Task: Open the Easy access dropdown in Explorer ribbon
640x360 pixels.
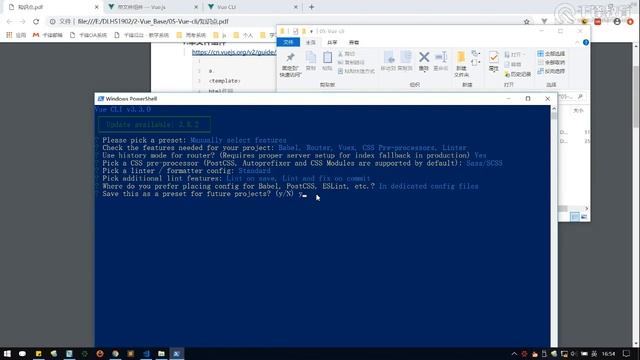Action: click(475, 63)
